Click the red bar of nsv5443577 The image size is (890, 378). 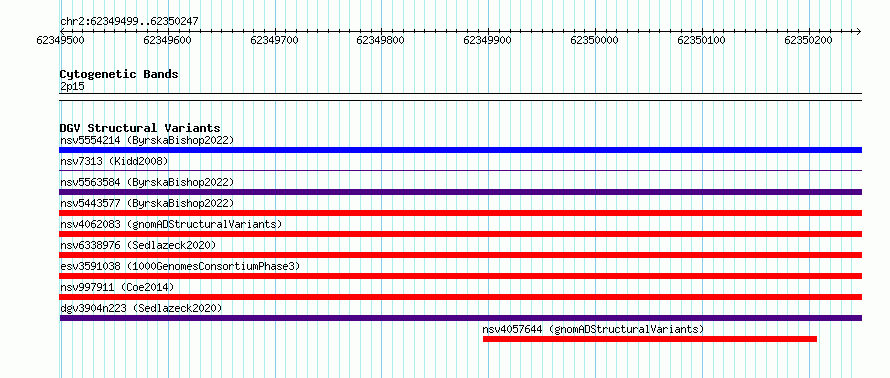(461, 213)
